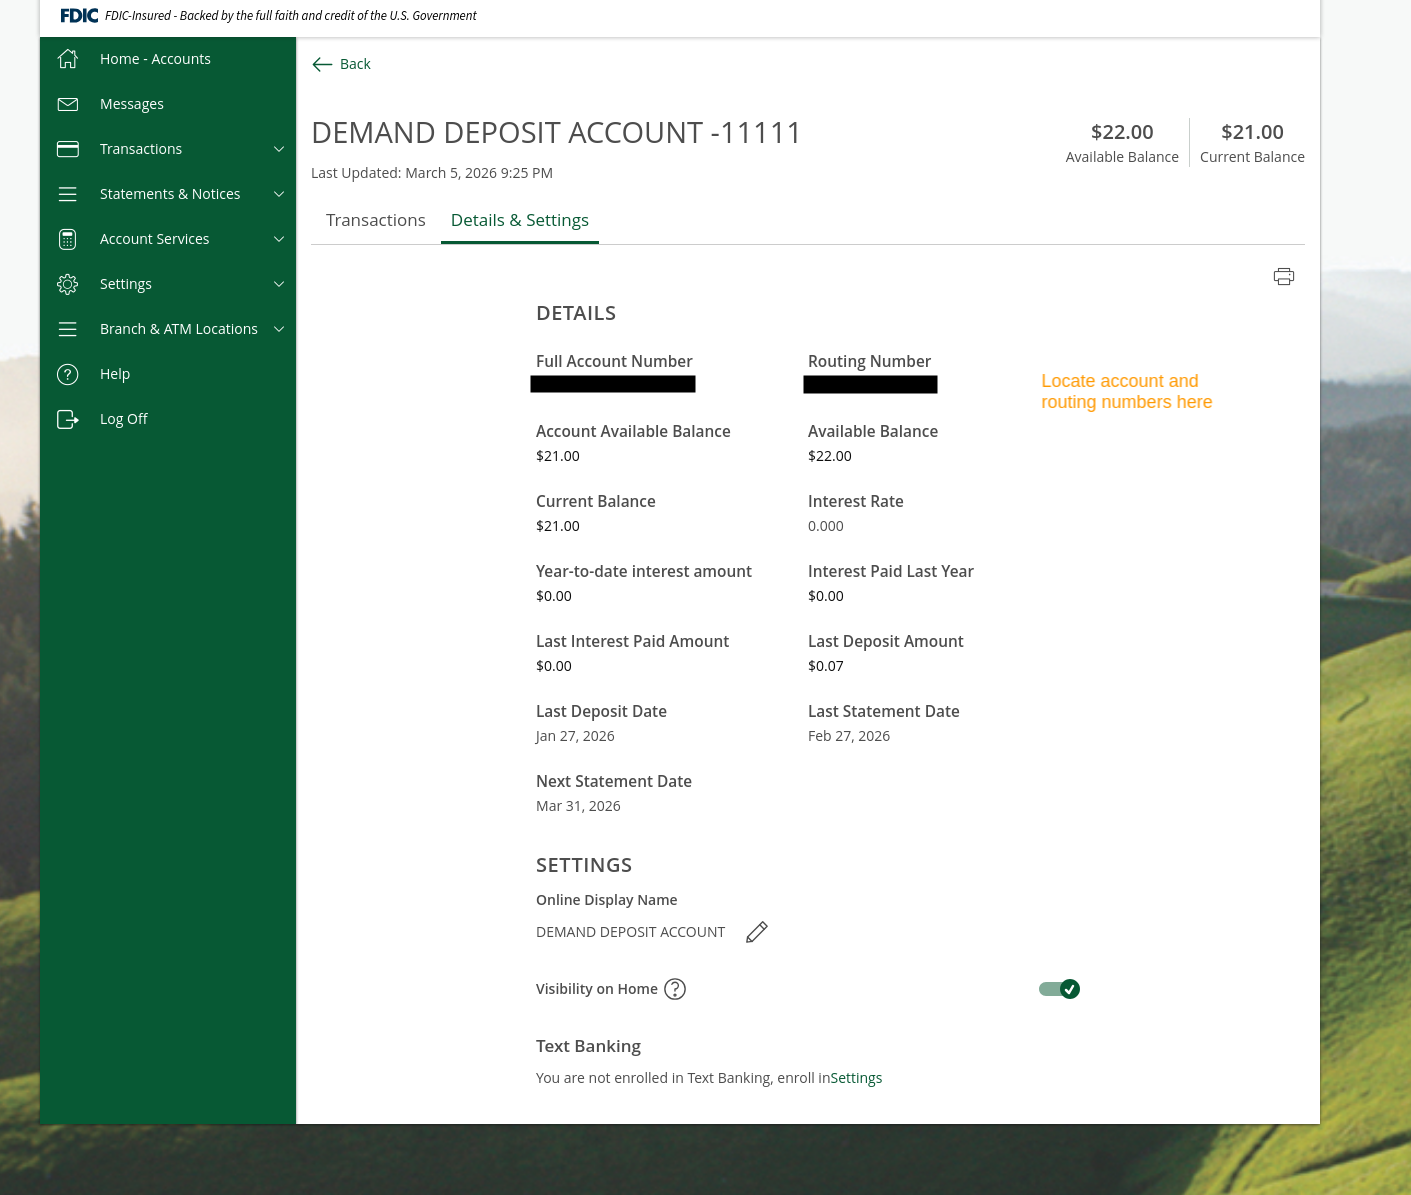
Task: Click the Log Off exit icon
Action: (68, 419)
